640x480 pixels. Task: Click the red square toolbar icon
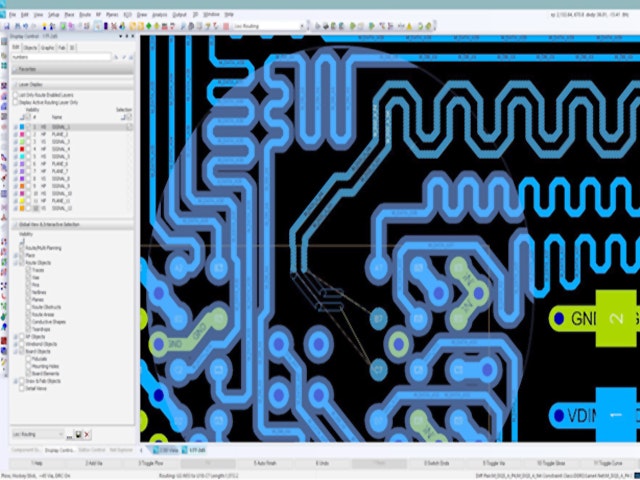tap(226, 26)
